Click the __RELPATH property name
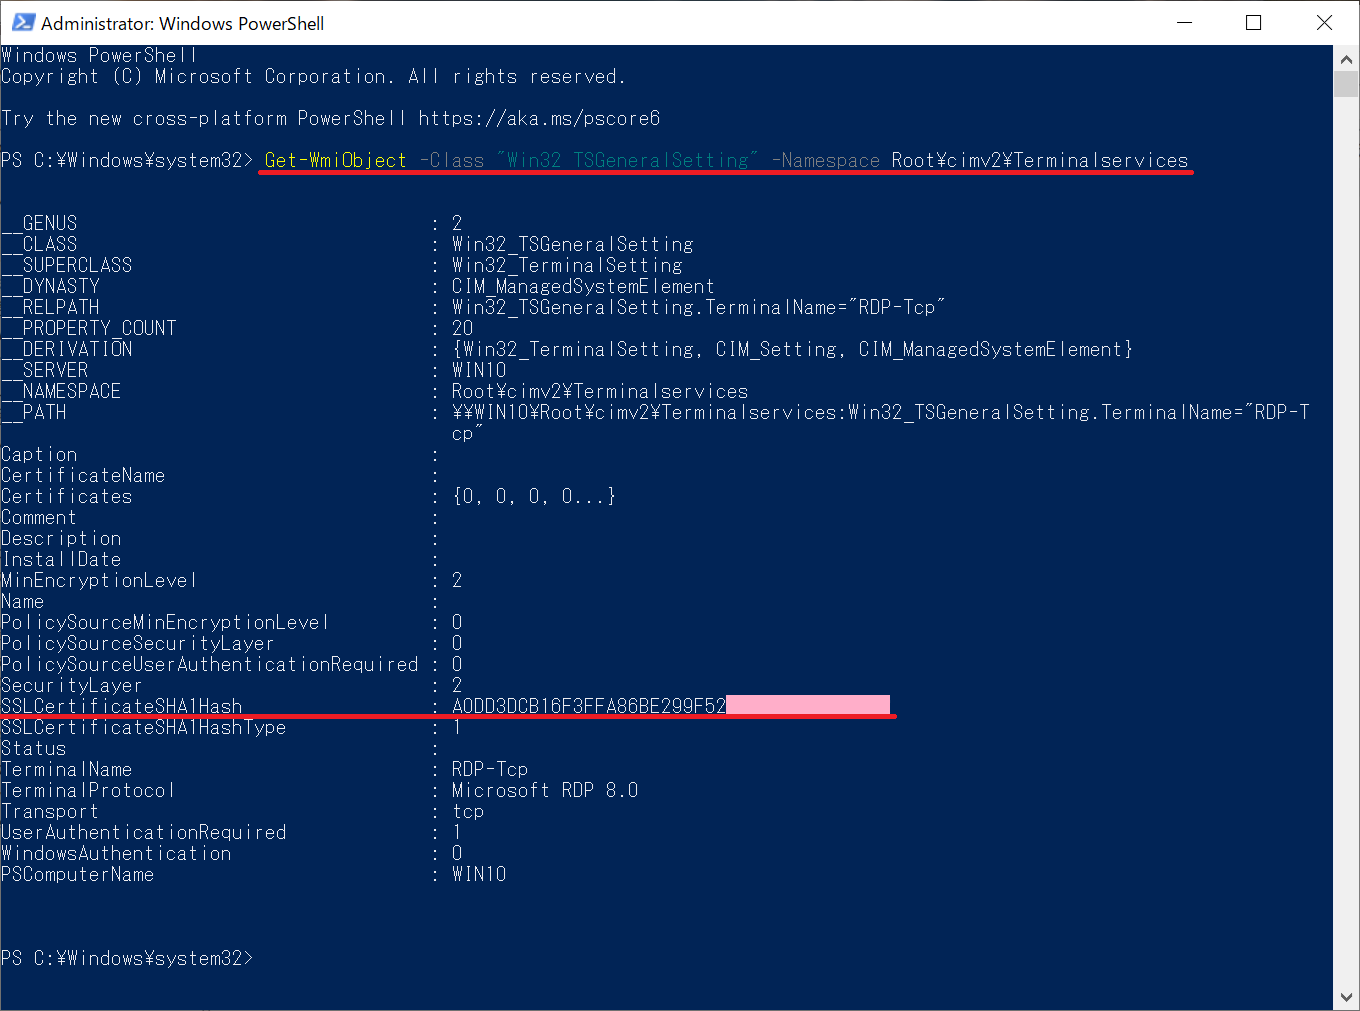 click(50, 307)
